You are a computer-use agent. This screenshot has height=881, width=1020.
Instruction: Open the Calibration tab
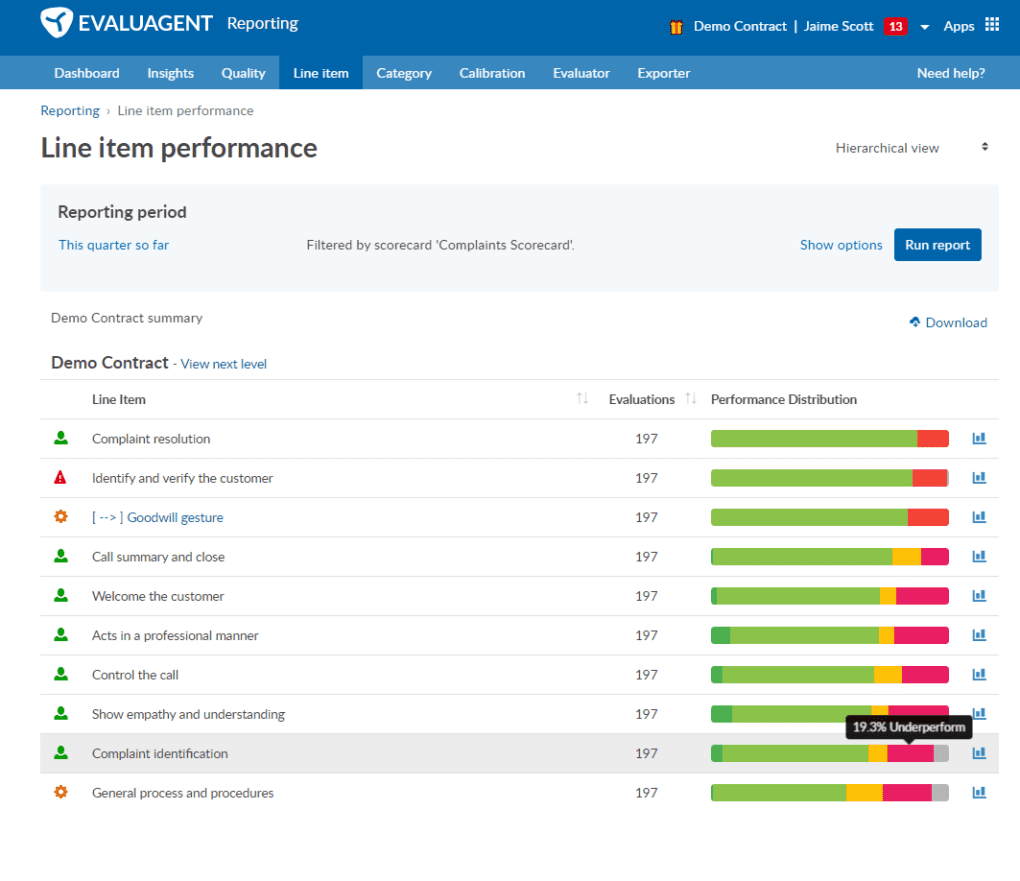point(492,72)
